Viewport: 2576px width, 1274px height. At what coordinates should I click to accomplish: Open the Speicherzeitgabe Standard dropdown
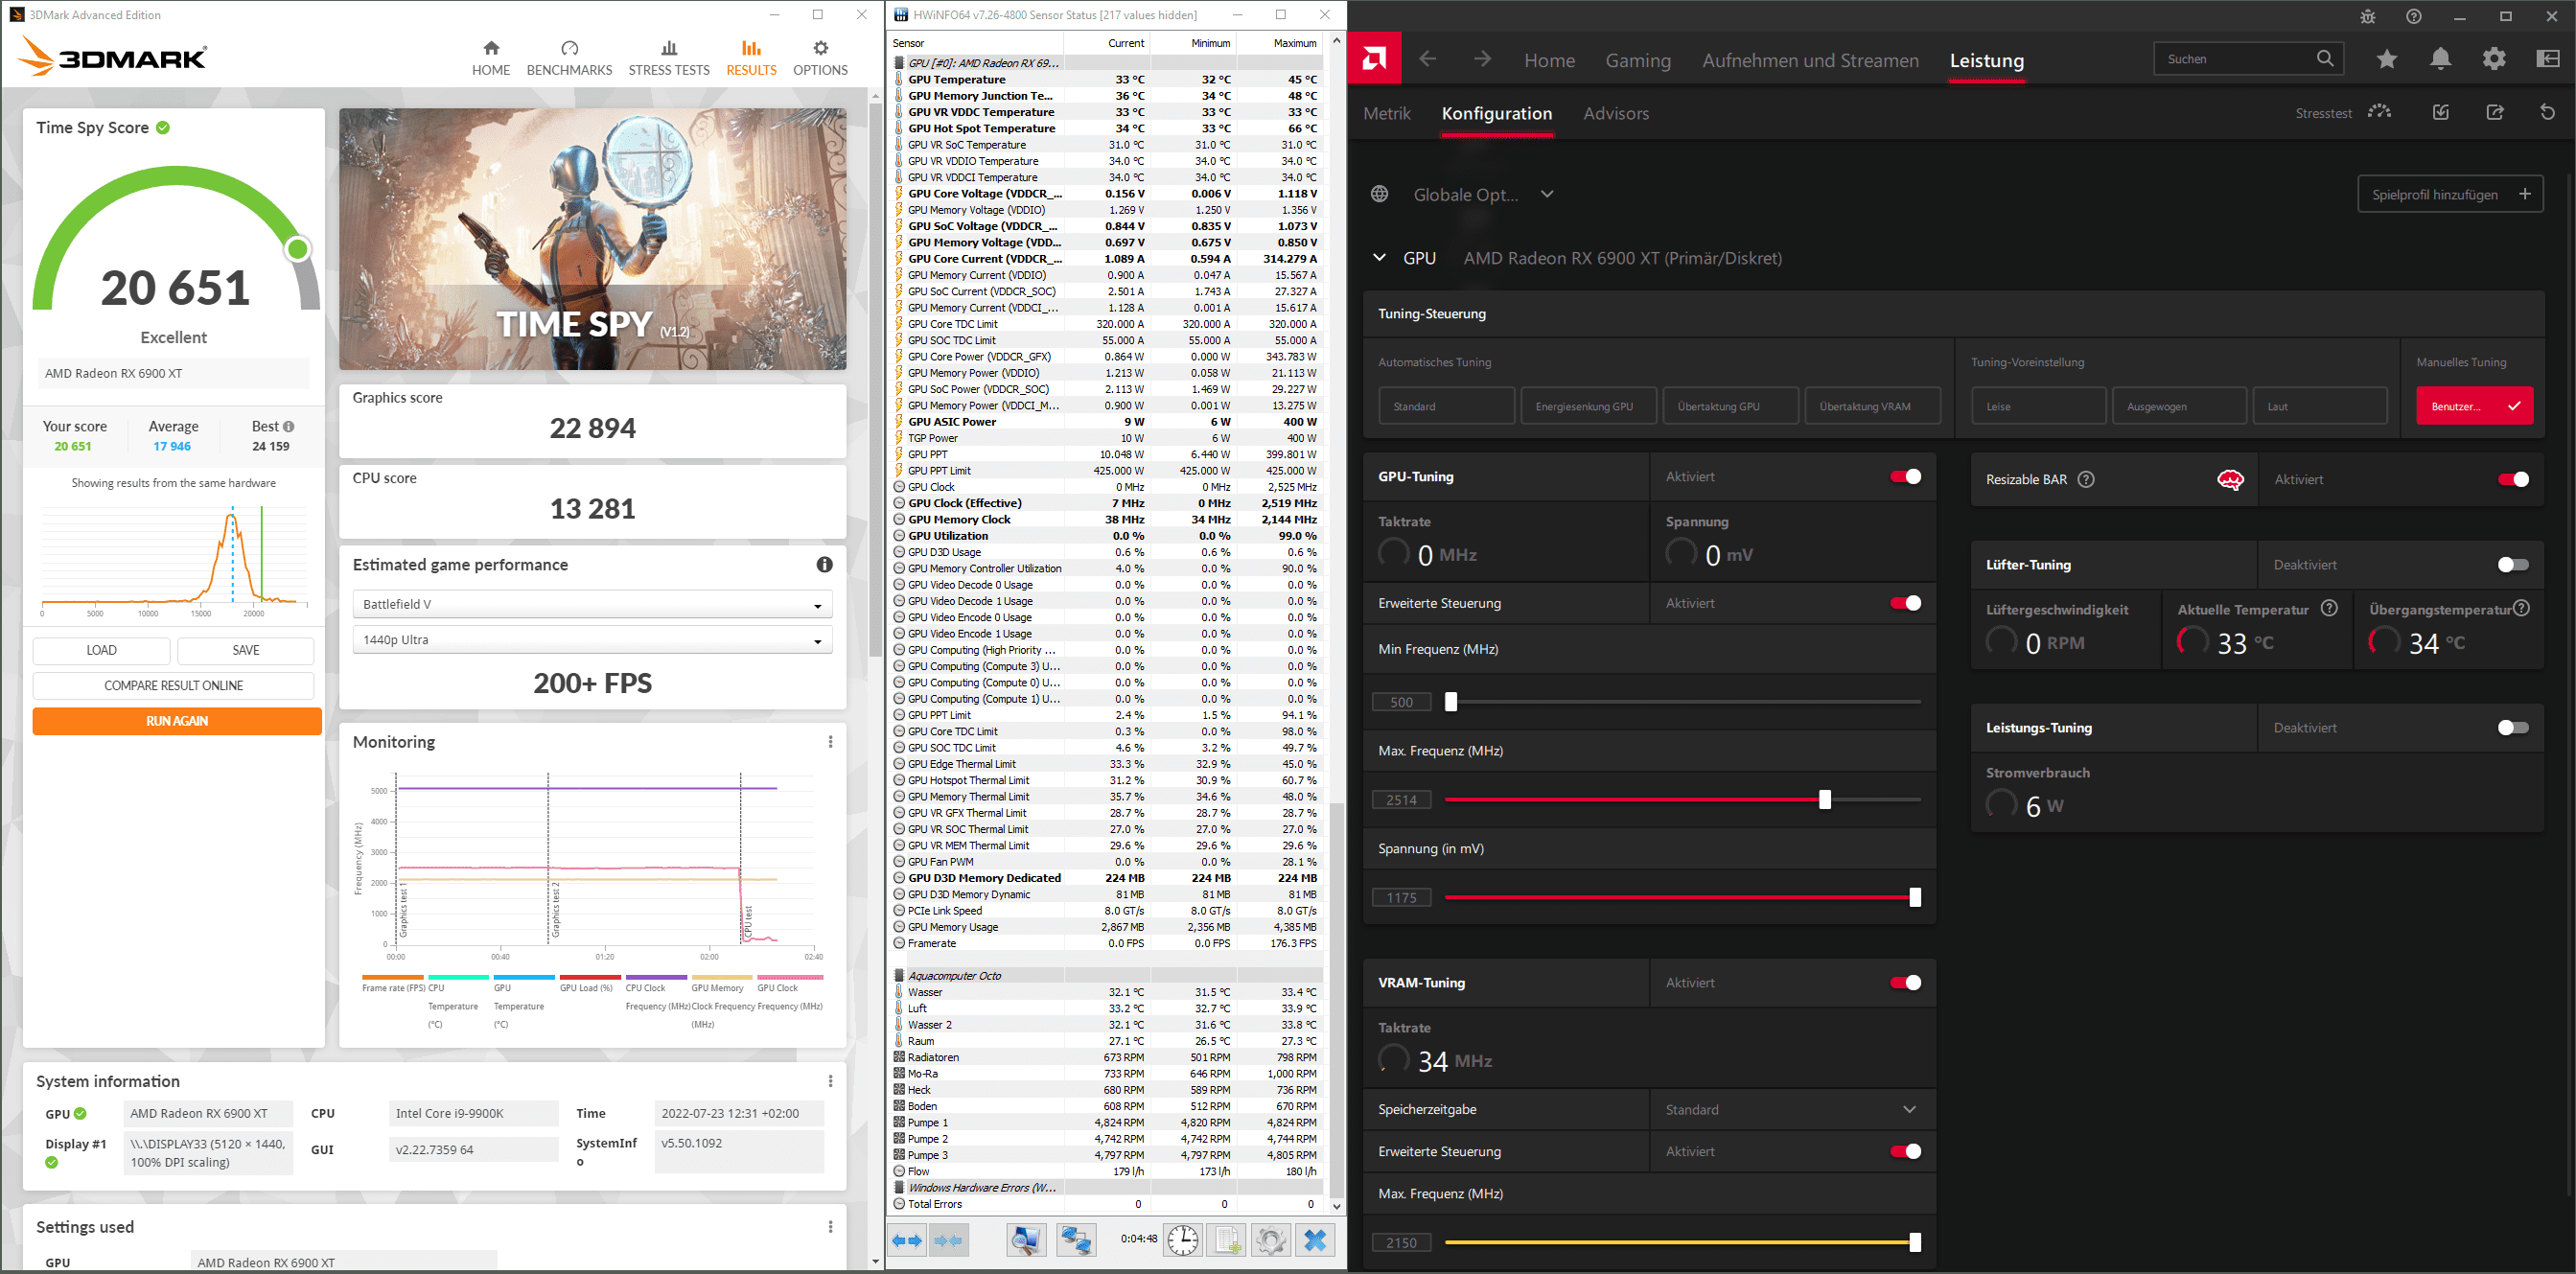pos(1792,1109)
